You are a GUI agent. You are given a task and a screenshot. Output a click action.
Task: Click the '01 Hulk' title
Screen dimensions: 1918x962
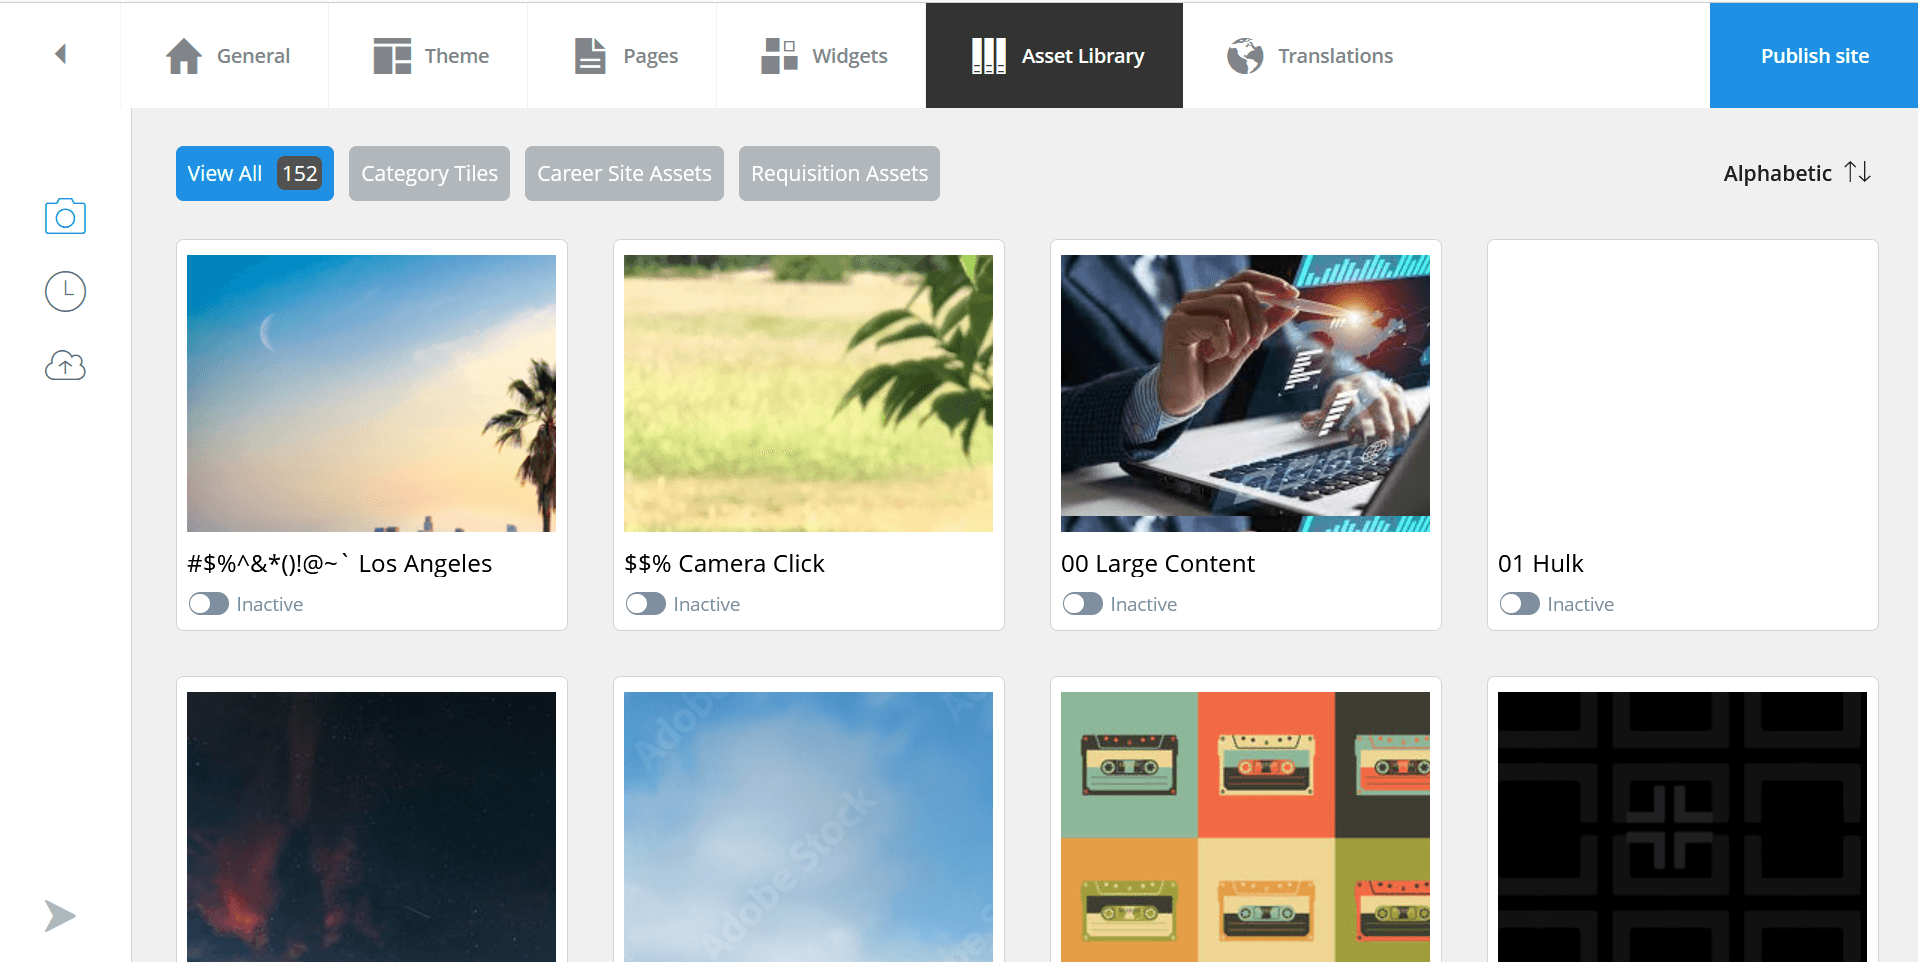[1540, 564]
